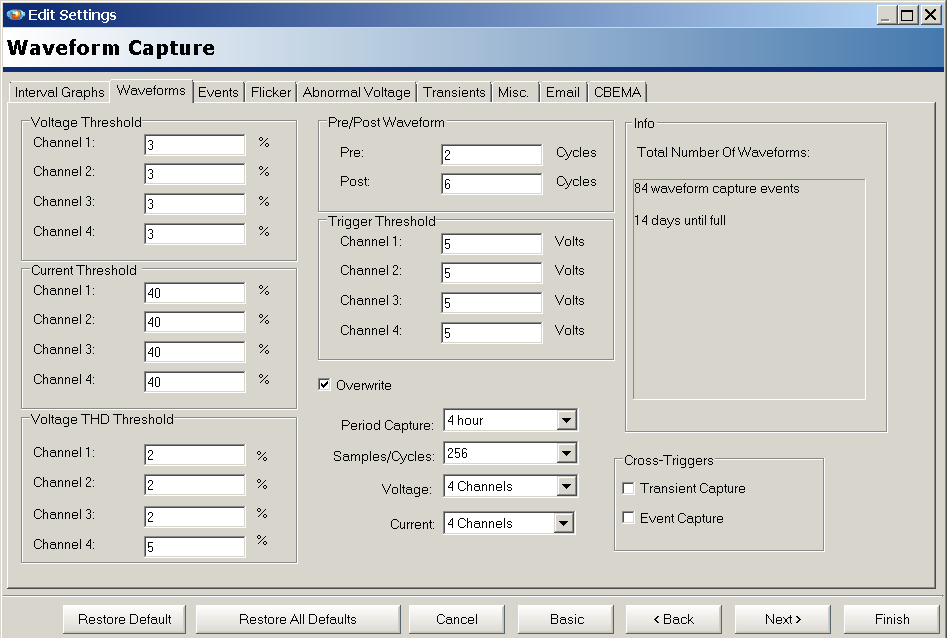Image resolution: width=947 pixels, height=638 pixels.
Task: Enable Event Capture cross-trigger
Action: point(628,518)
